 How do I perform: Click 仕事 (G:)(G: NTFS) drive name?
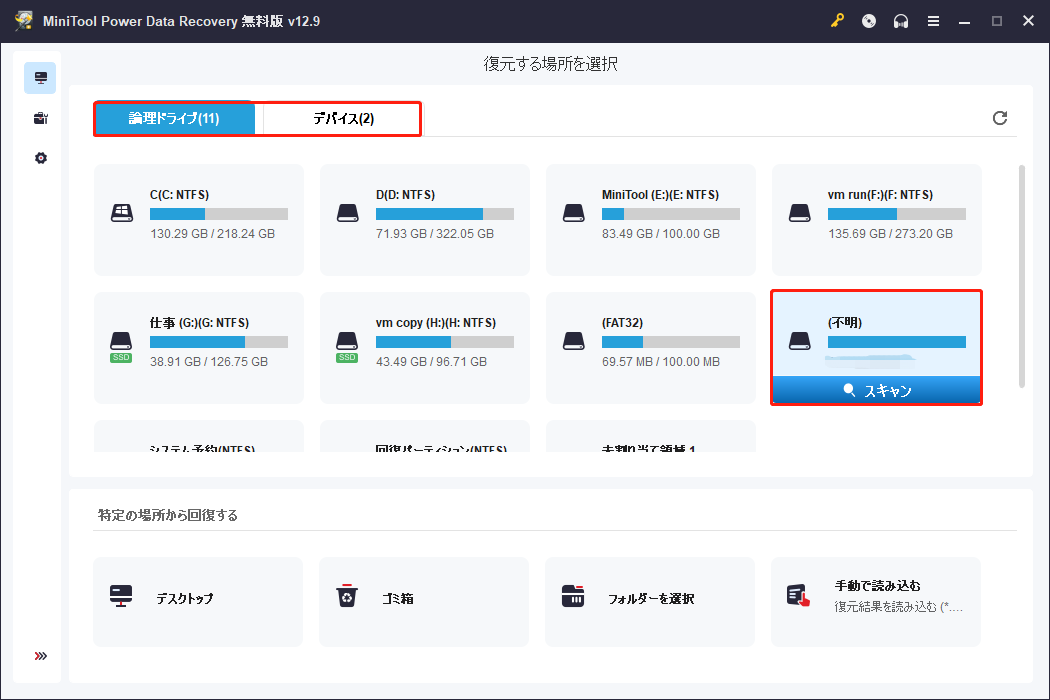(200, 323)
